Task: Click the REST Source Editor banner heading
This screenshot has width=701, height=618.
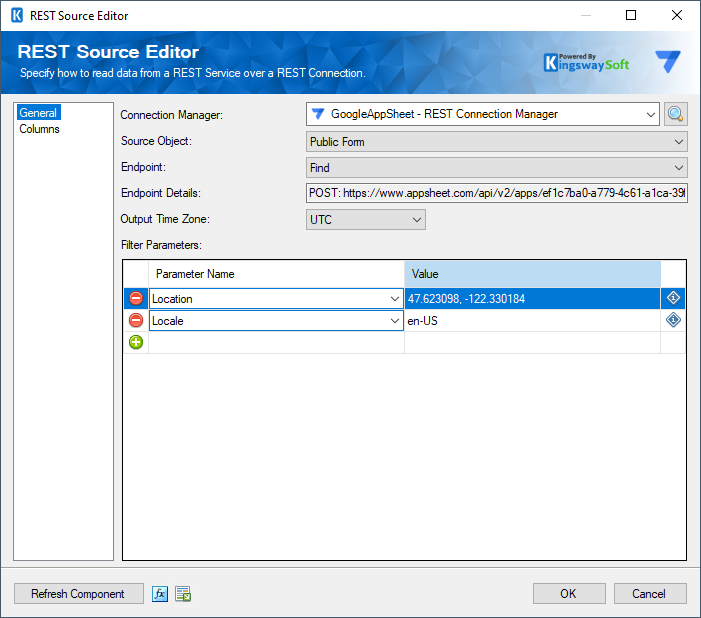Action: 108,52
